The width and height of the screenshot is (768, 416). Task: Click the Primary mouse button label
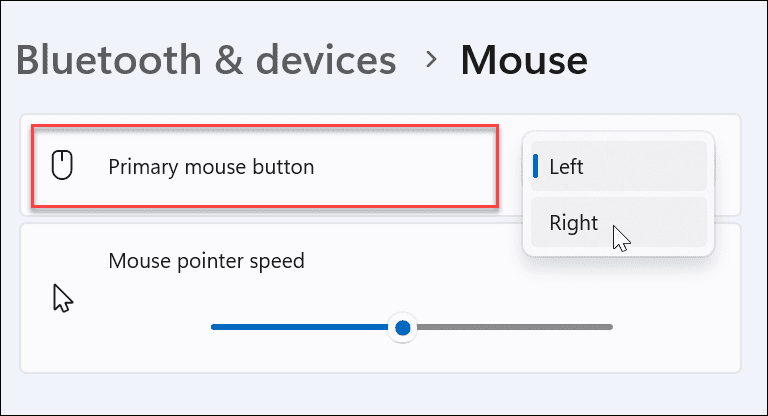[210, 167]
